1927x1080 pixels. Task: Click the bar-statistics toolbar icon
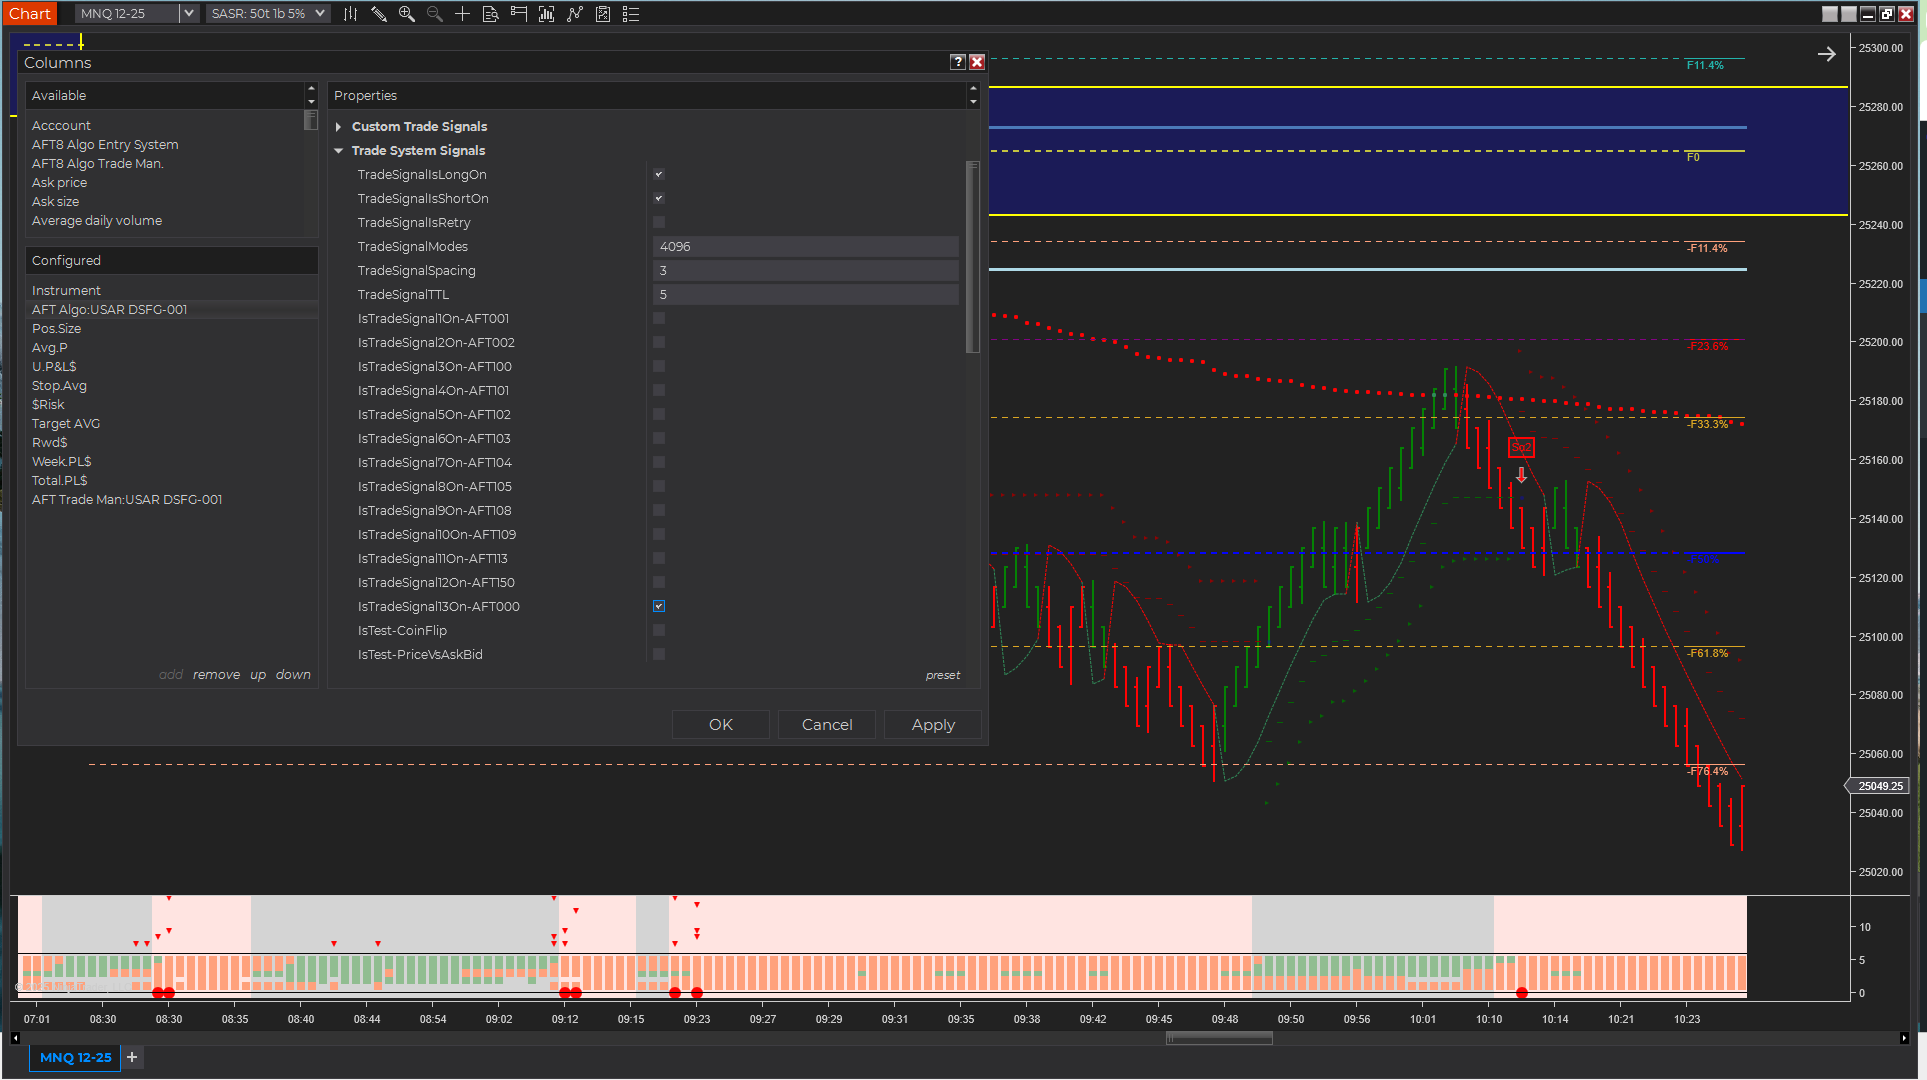(x=546, y=14)
